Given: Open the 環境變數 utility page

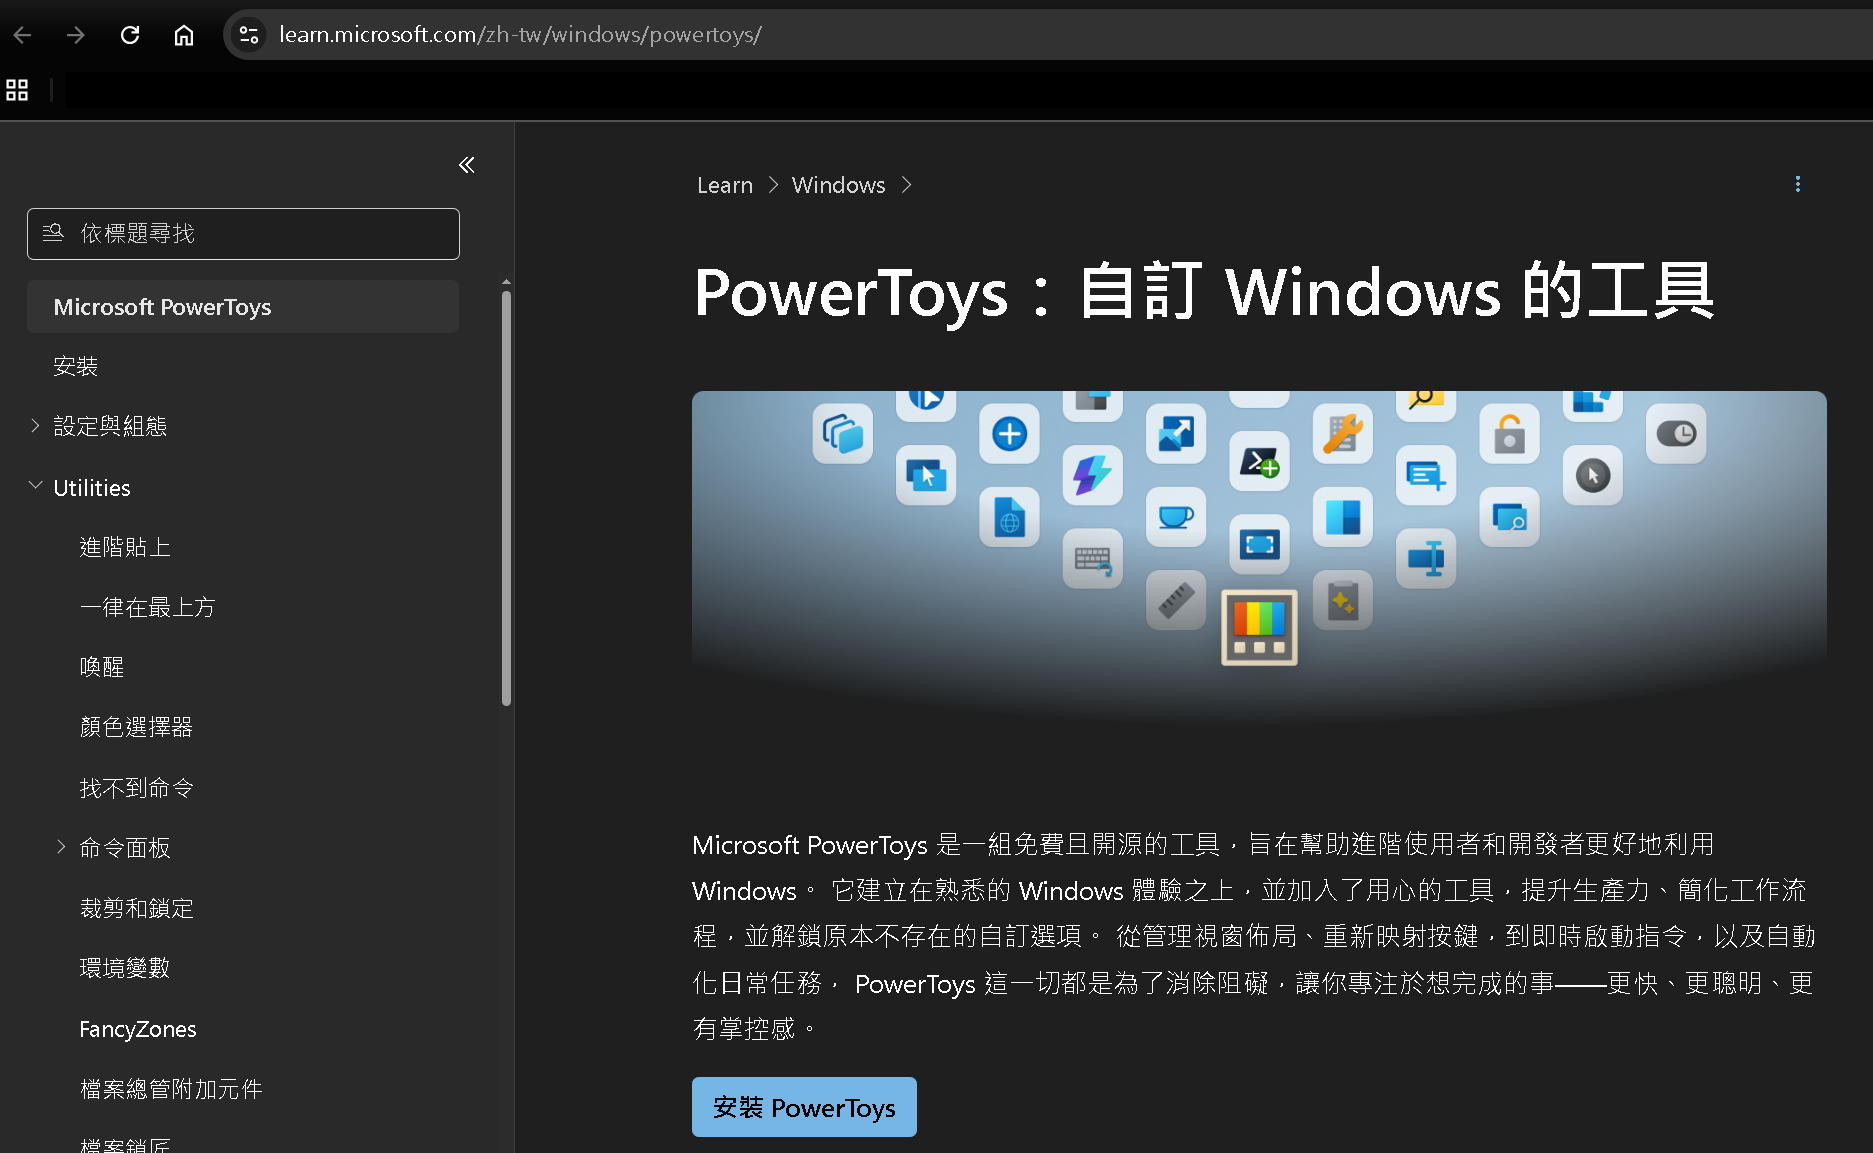Looking at the screenshot, I should coord(125,968).
